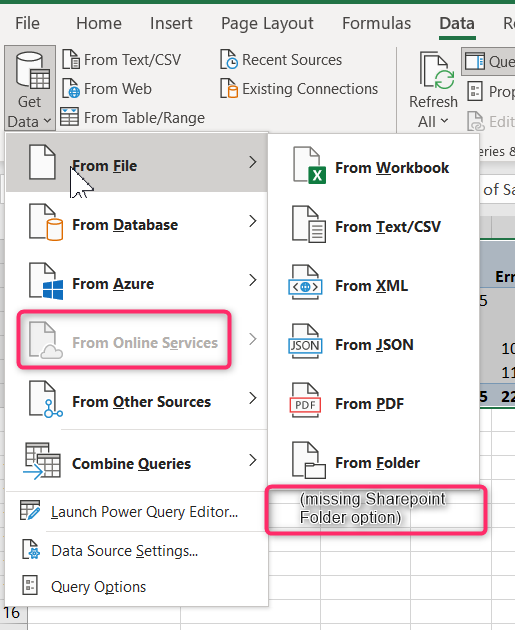
Task: Click the Data Source Settings gear icon
Action: pyautogui.click(x=31, y=550)
